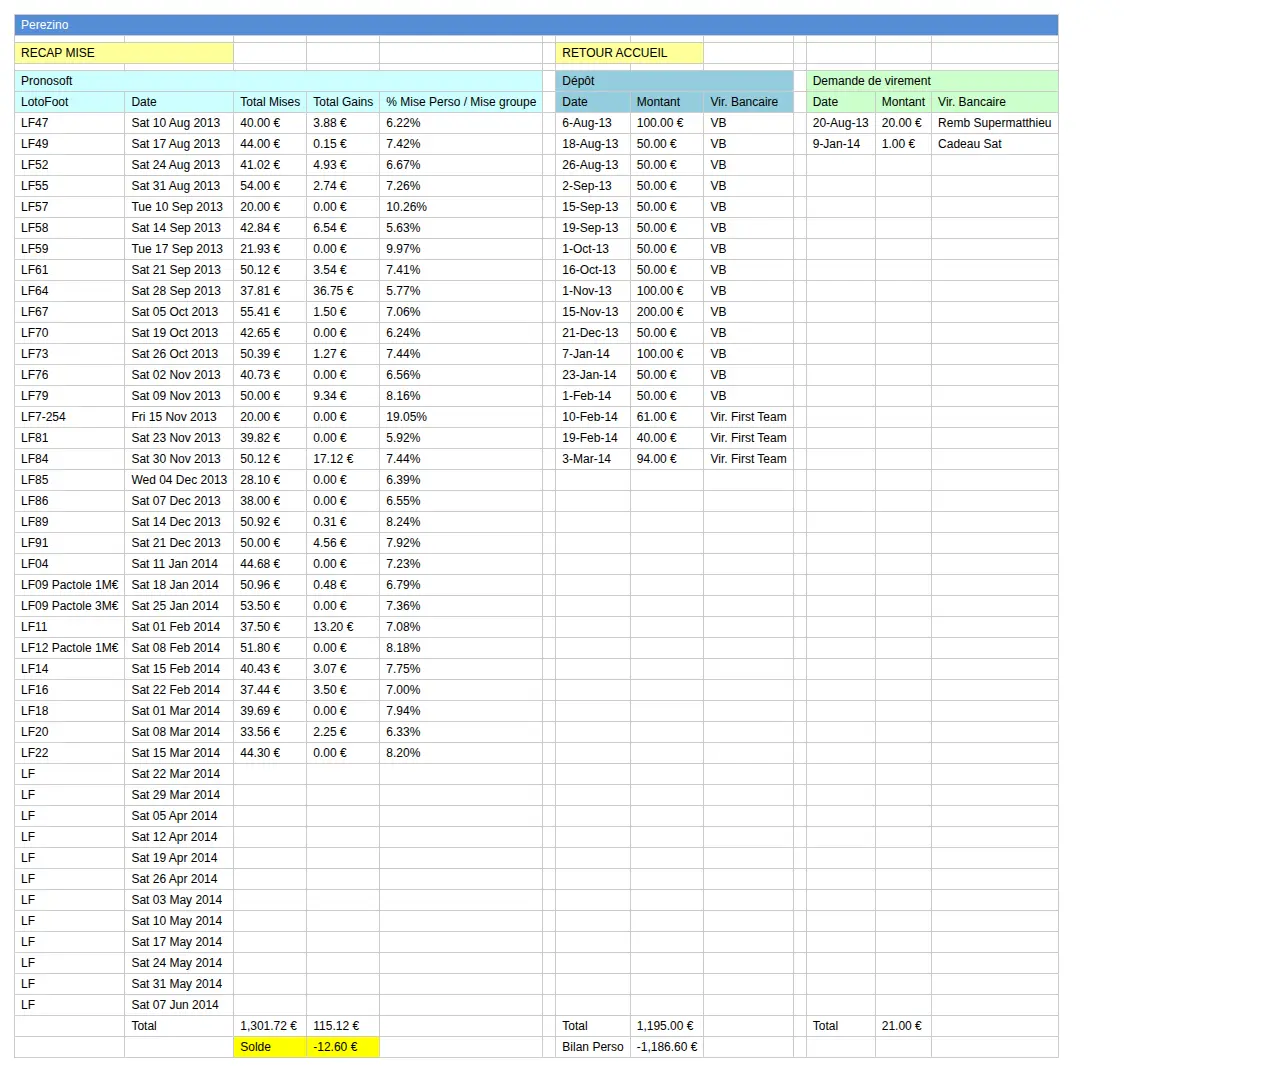Screen dimensions: 1280x1072
Task: Select the LotoFoot column header
Action: [x=69, y=102]
